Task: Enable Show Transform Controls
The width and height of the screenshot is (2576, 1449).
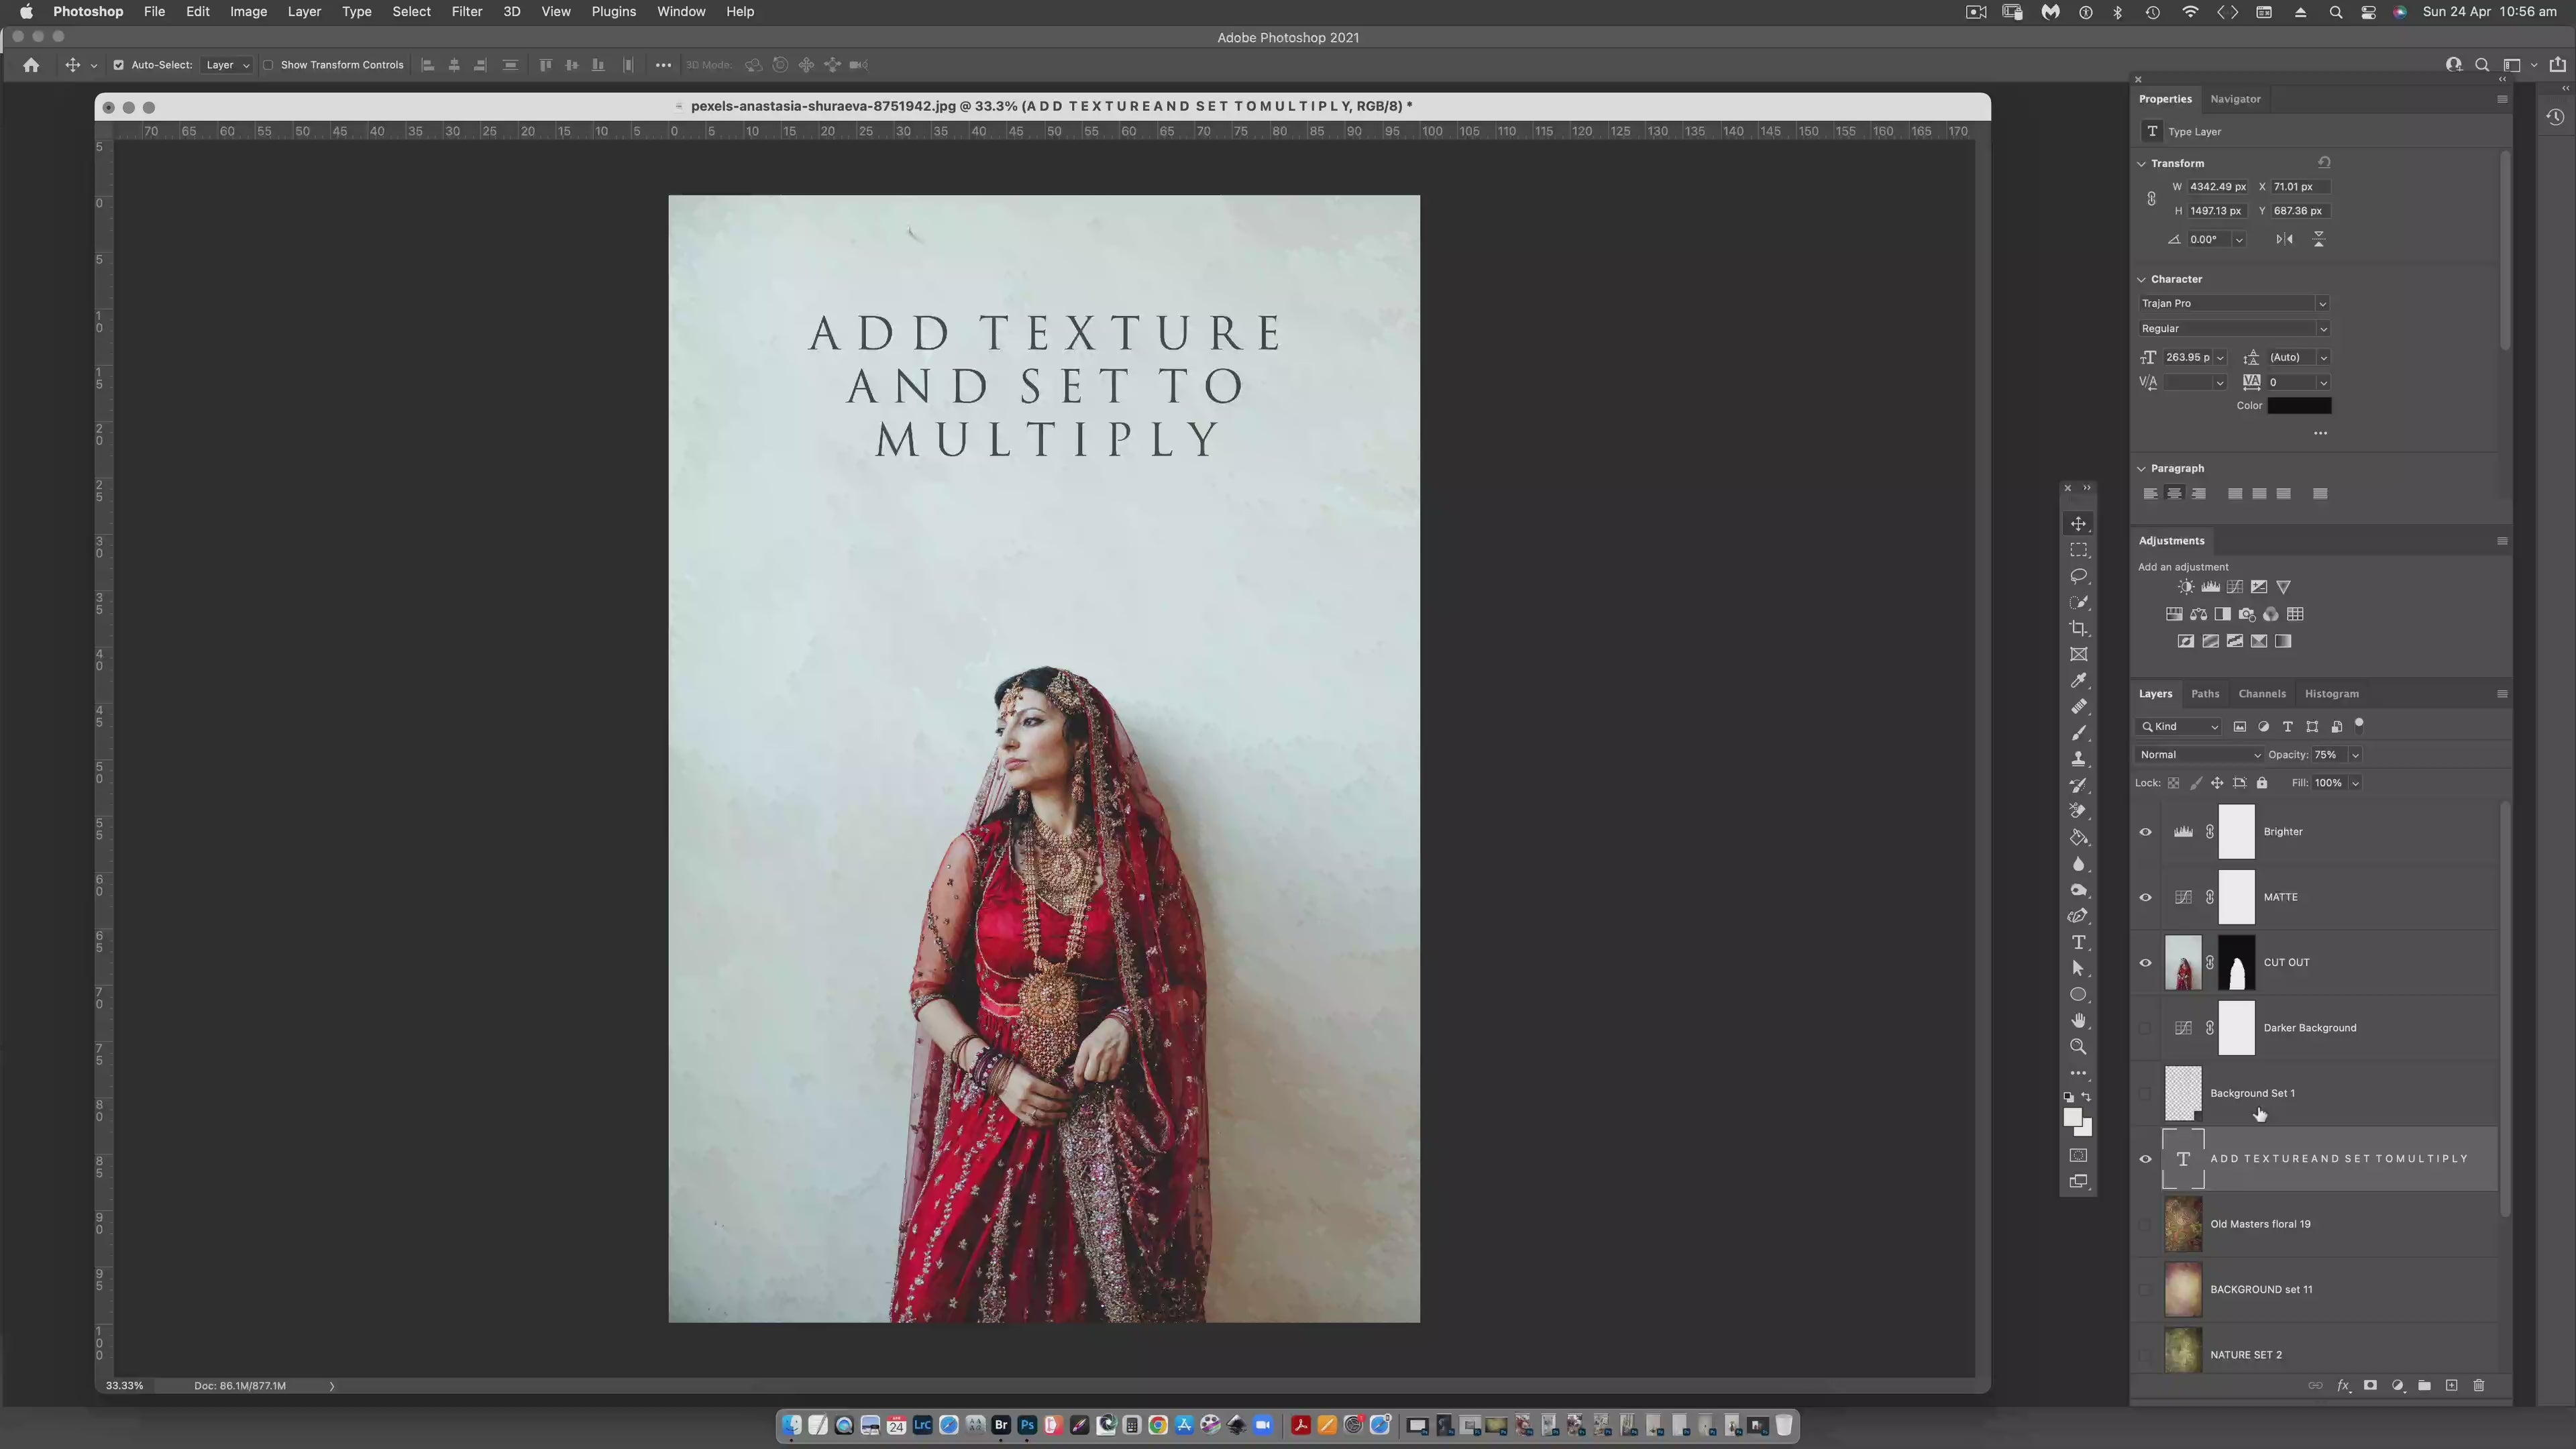Action: [268, 65]
